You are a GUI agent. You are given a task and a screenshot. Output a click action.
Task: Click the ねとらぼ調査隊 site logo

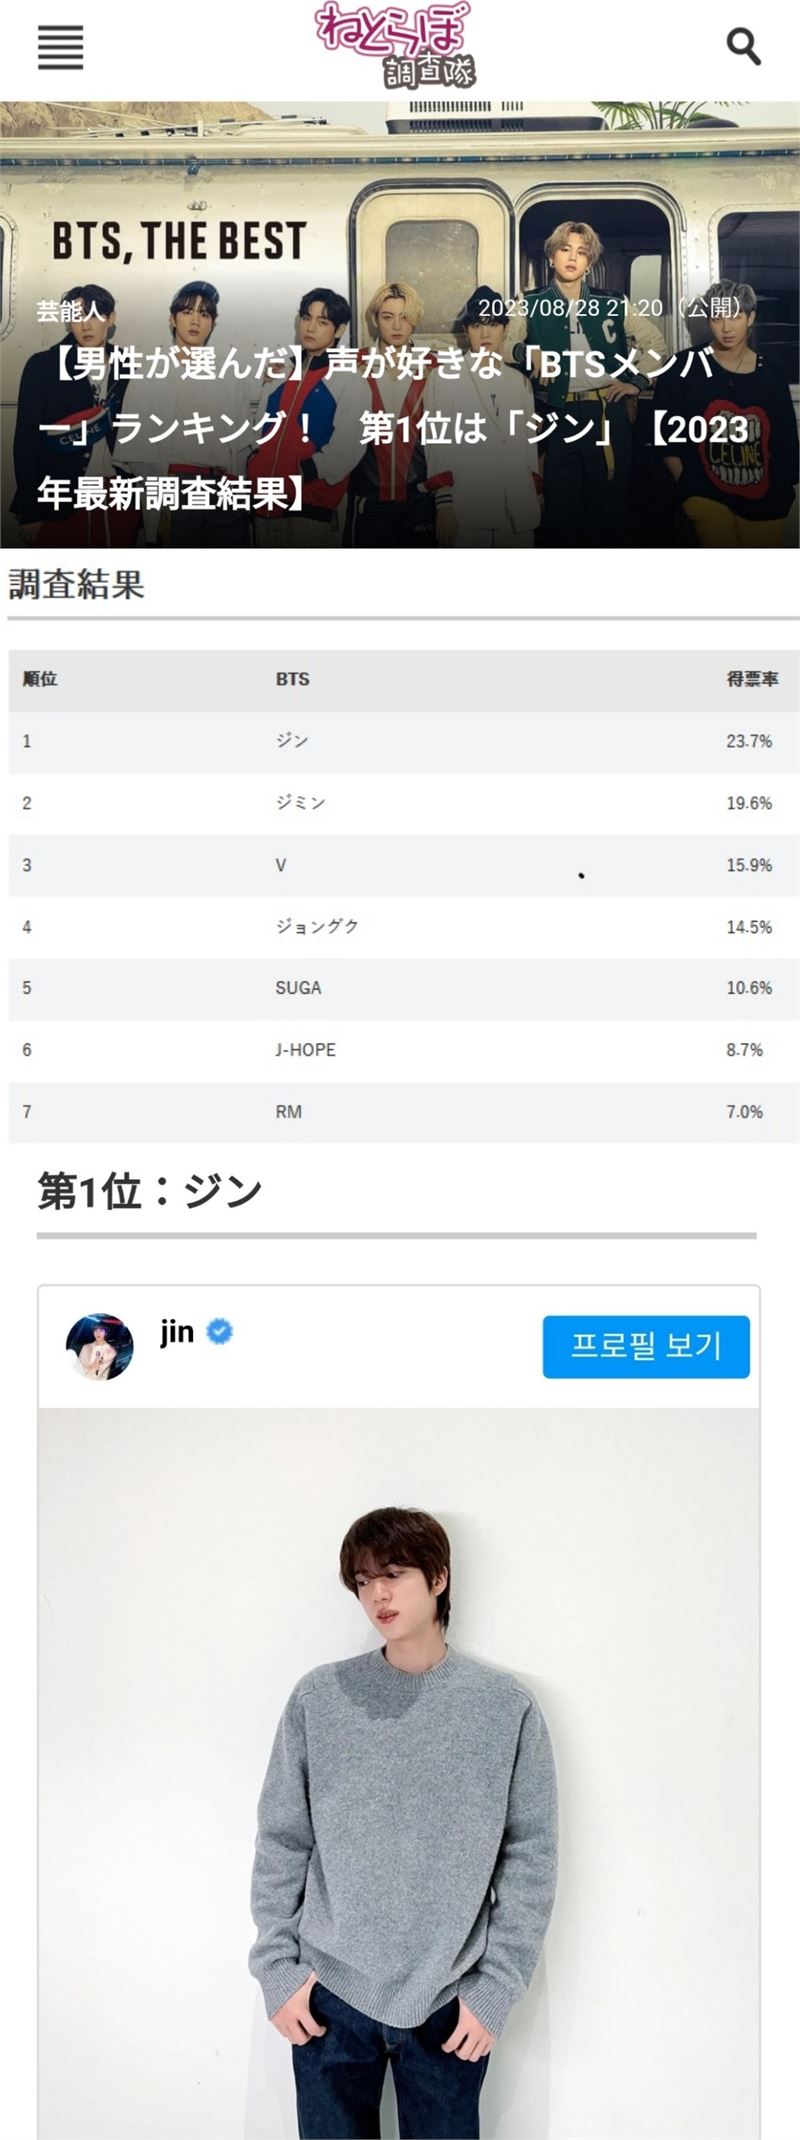pos(395,45)
